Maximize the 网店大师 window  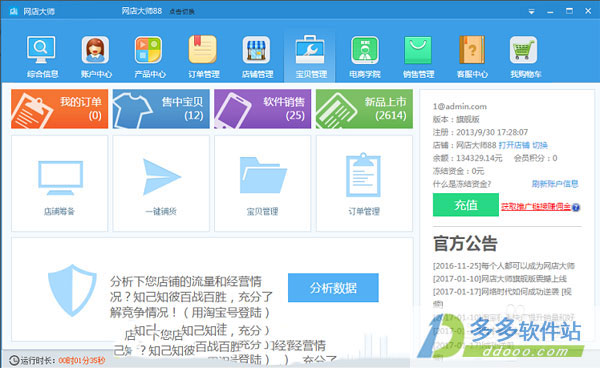(569, 11)
